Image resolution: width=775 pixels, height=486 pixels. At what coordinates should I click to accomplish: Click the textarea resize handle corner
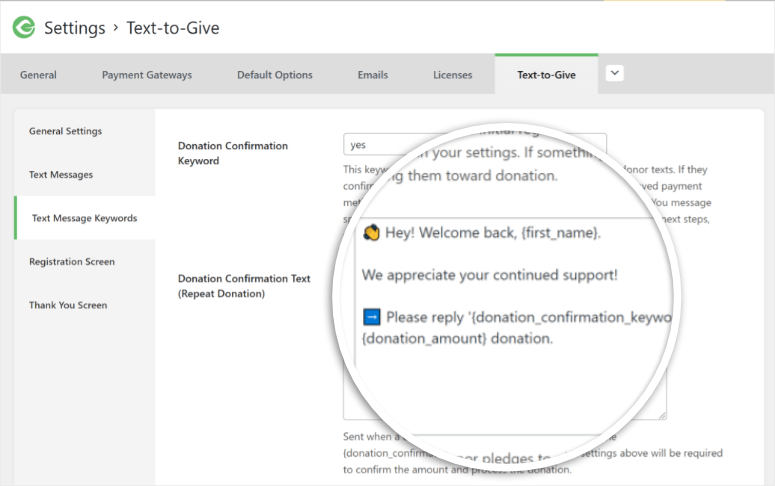click(662, 416)
